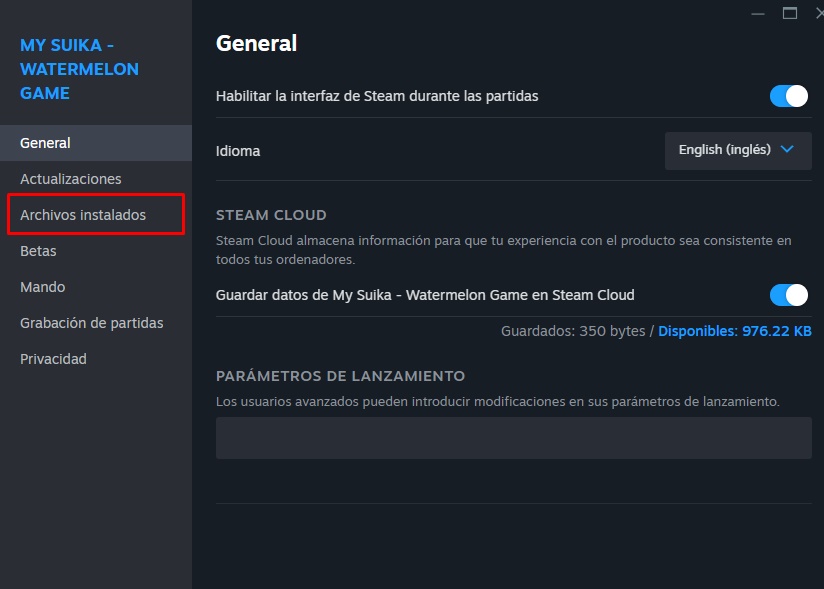Click the My Suika - Watermelon Game title

click(79, 69)
